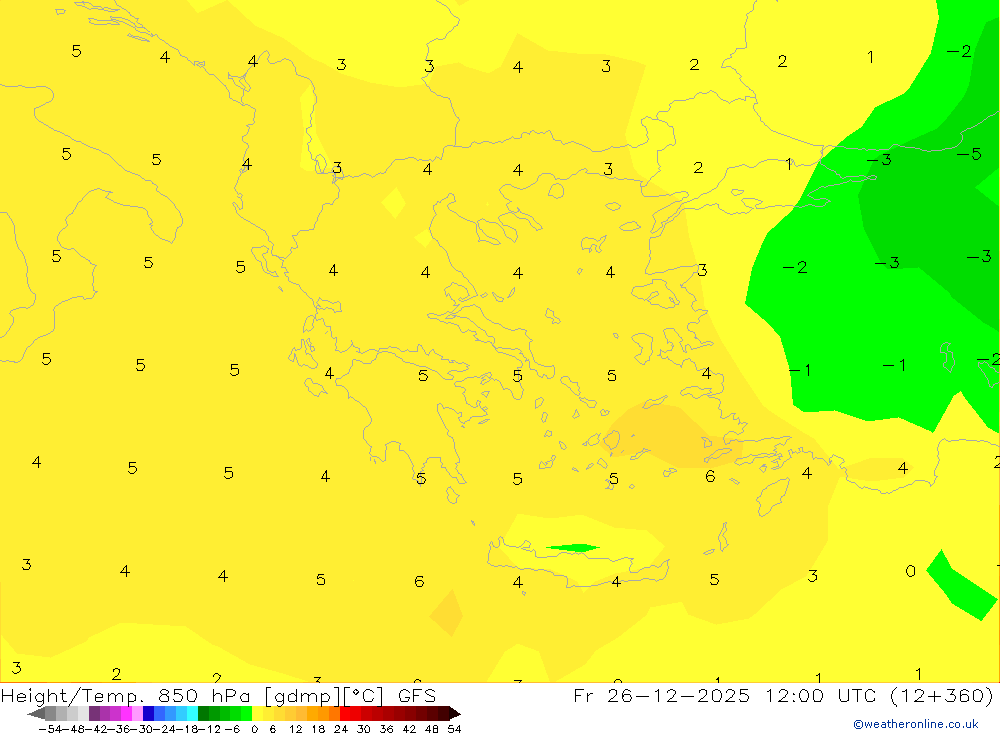Click the legend scale label '30'
The image size is (1000, 733).
[x=364, y=729]
